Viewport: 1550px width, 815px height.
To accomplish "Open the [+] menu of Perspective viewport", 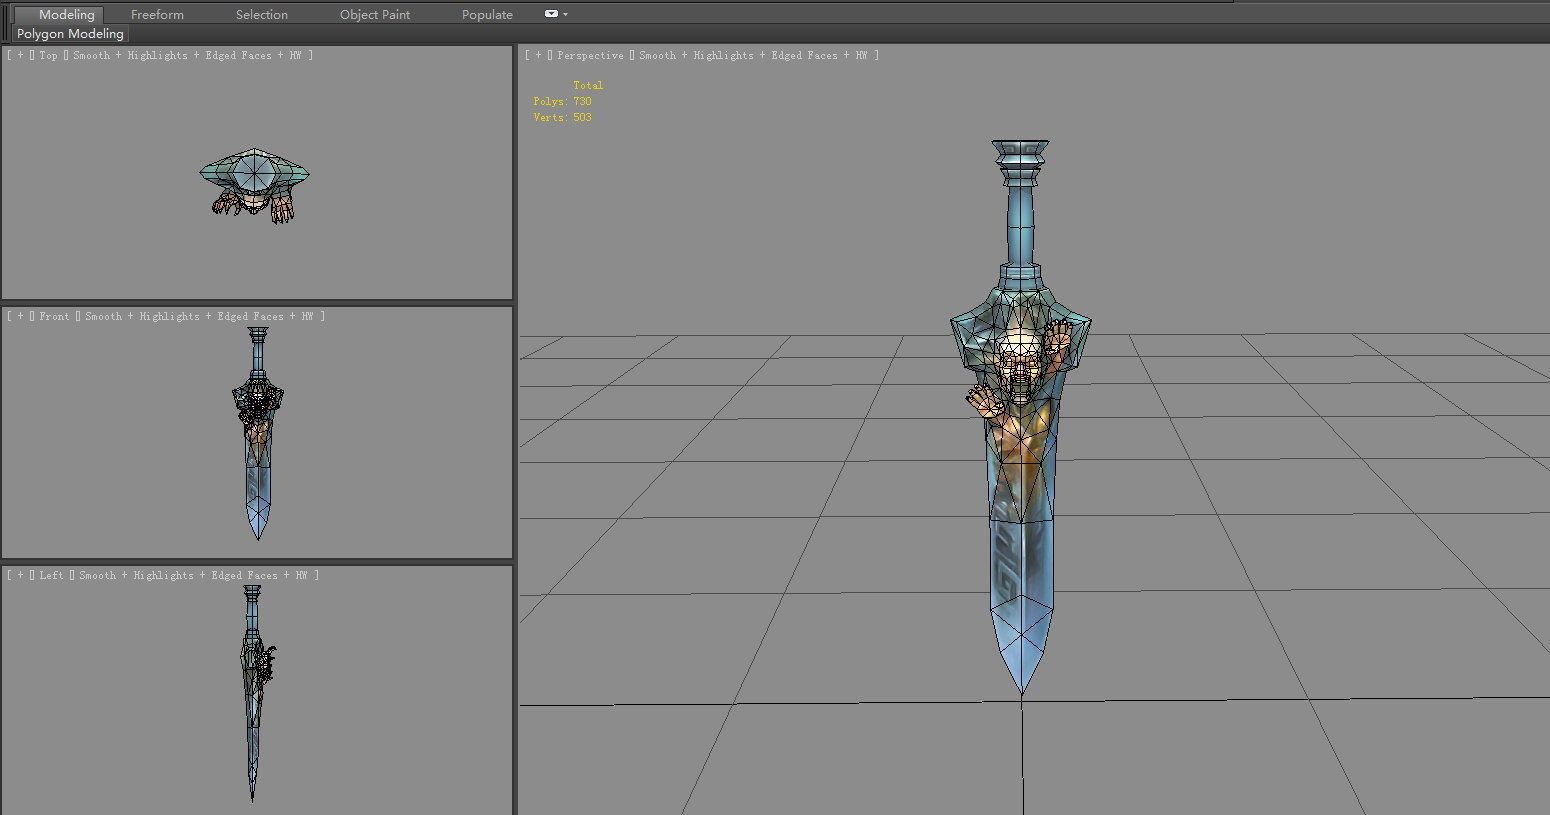I will click(x=538, y=55).
